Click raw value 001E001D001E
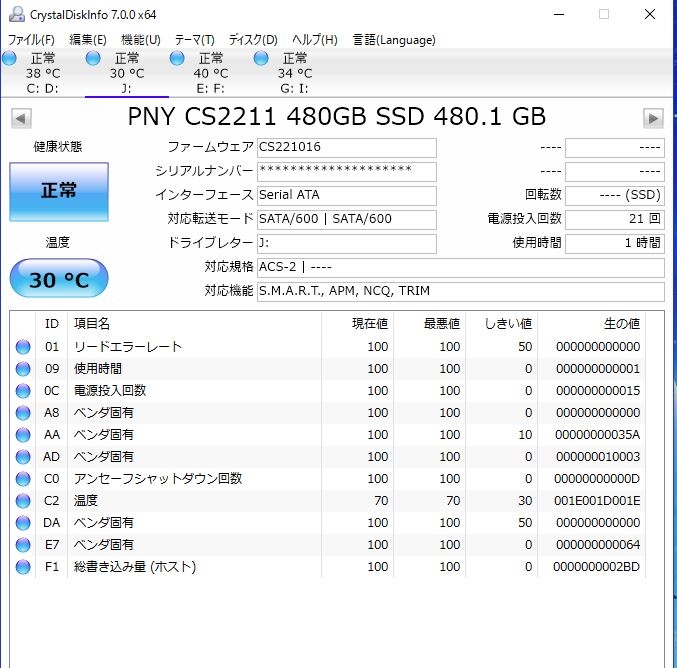677x668 pixels. 597,501
